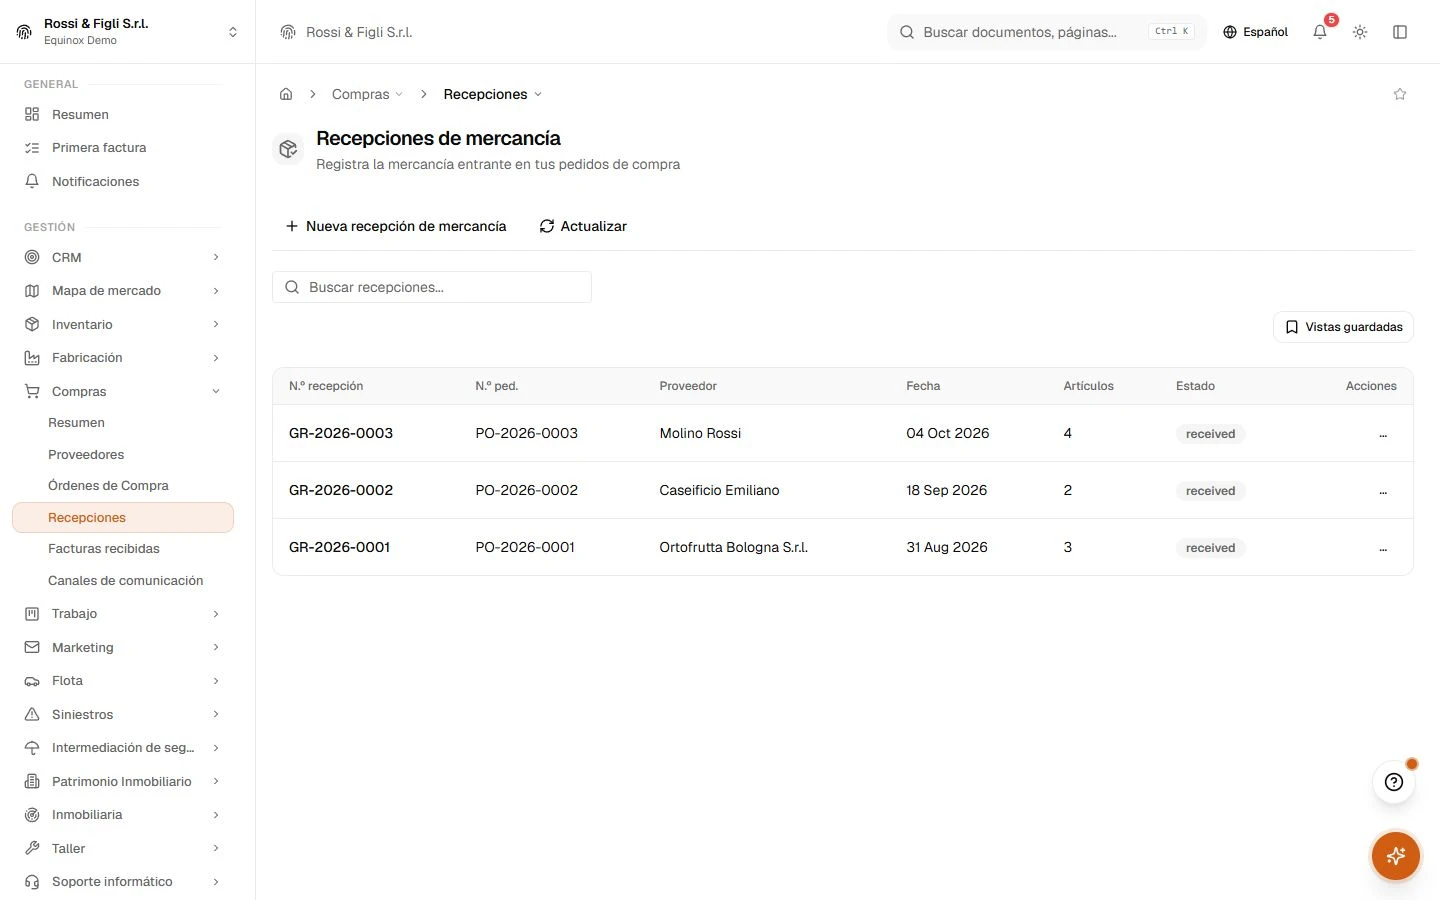This screenshot has width=1440, height=900.
Task: Open Vistas guardadas
Action: (x=1343, y=327)
